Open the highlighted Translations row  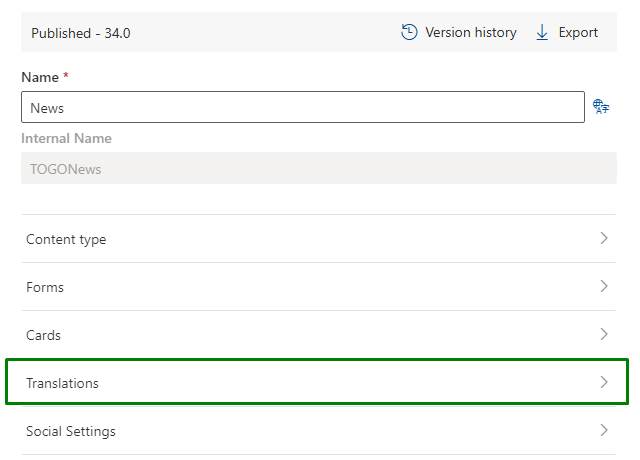(x=317, y=382)
